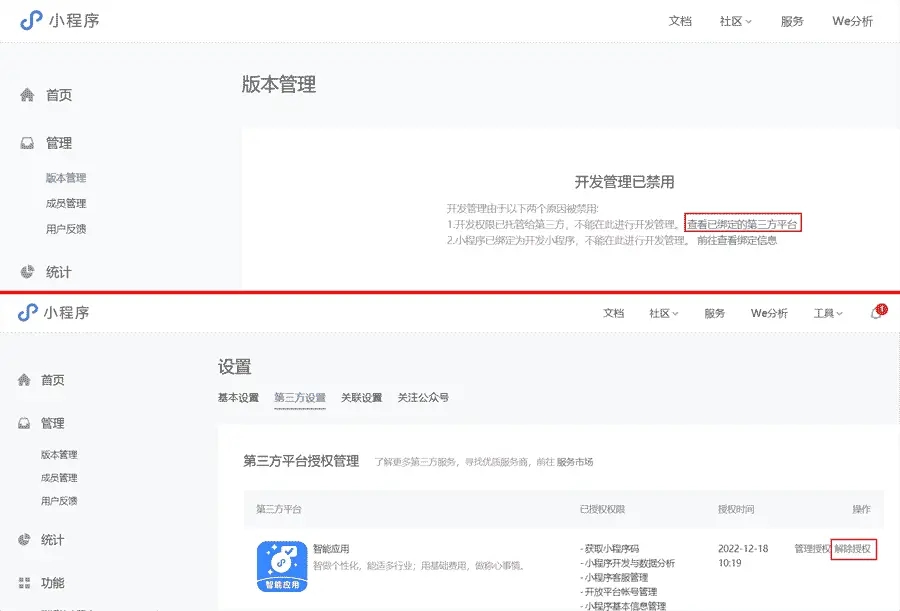Open the 社区 dropdown in the upper header

pos(735,21)
